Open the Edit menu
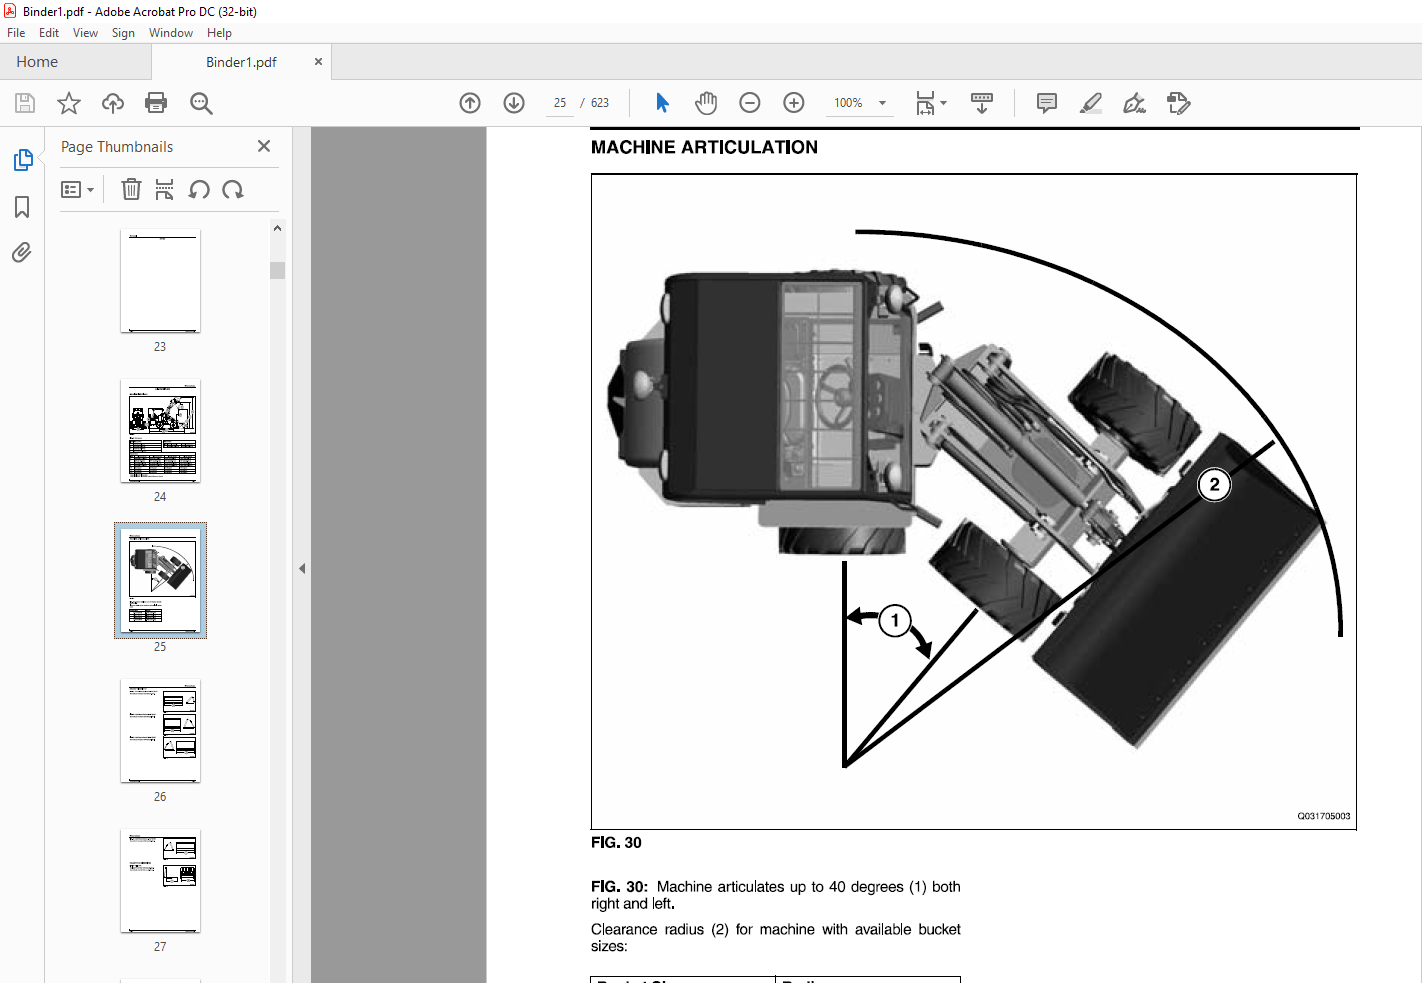 [49, 33]
